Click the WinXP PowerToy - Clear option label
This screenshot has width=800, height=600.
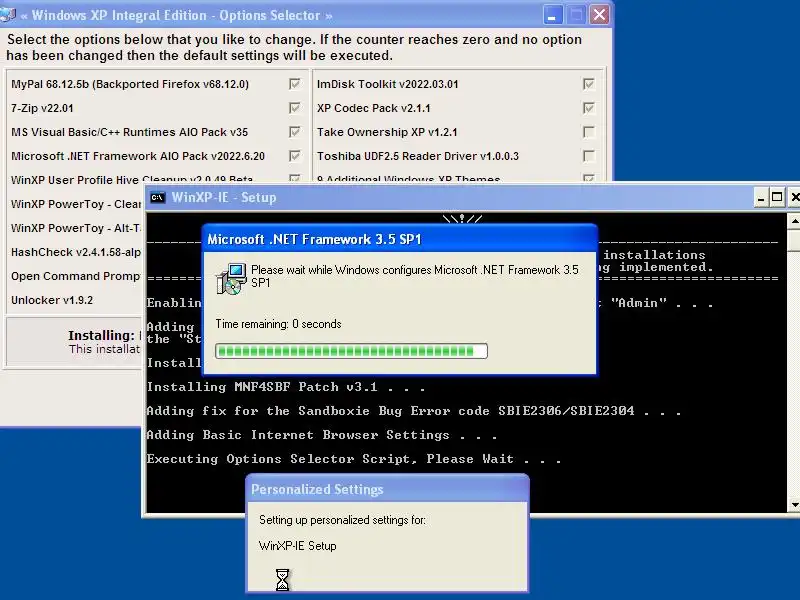(x=76, y=204)
